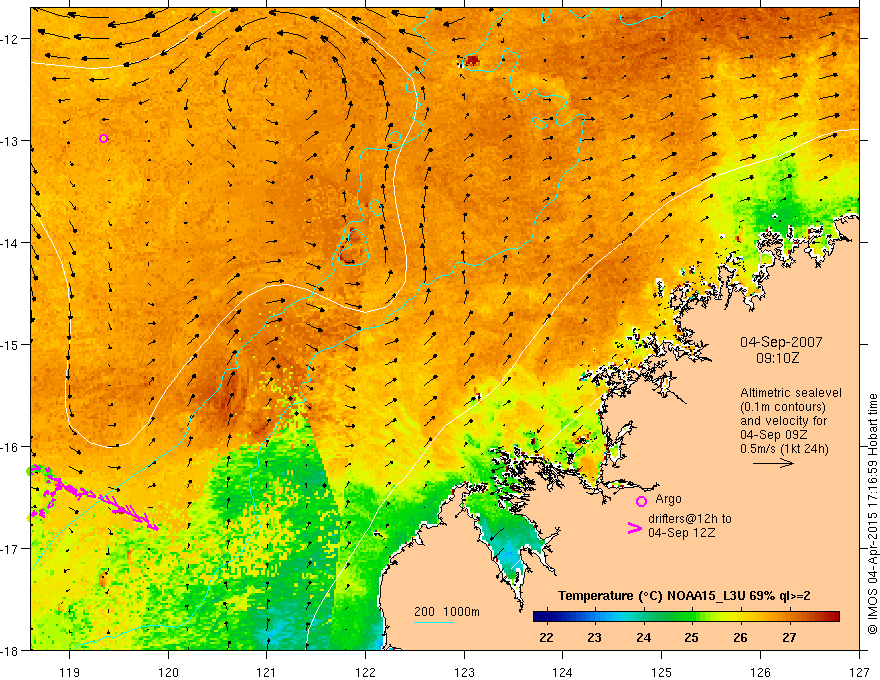
Task: Click the 0.5m/s velocity scale arrow
Action: pos(773,463)
